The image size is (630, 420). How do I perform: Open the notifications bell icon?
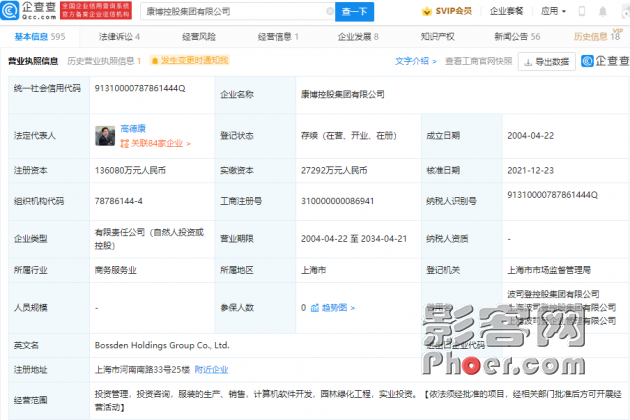pos(603,12)
